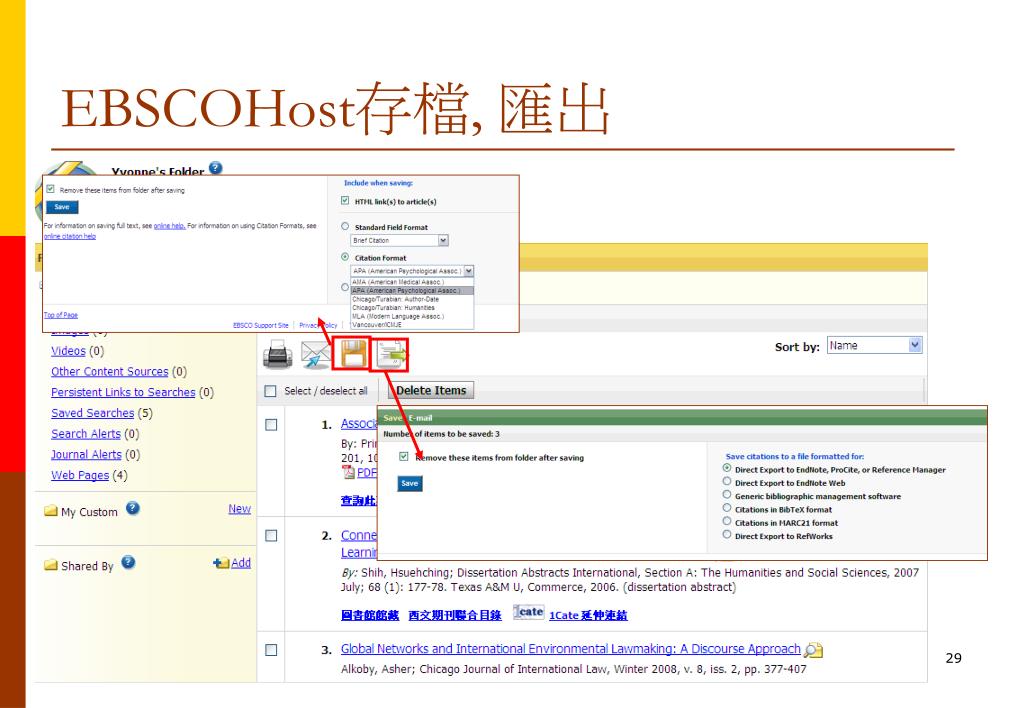Check the box for result 1
This screenshot has width=1023, height=708.
pyautogui.click(x=271, y=425)
